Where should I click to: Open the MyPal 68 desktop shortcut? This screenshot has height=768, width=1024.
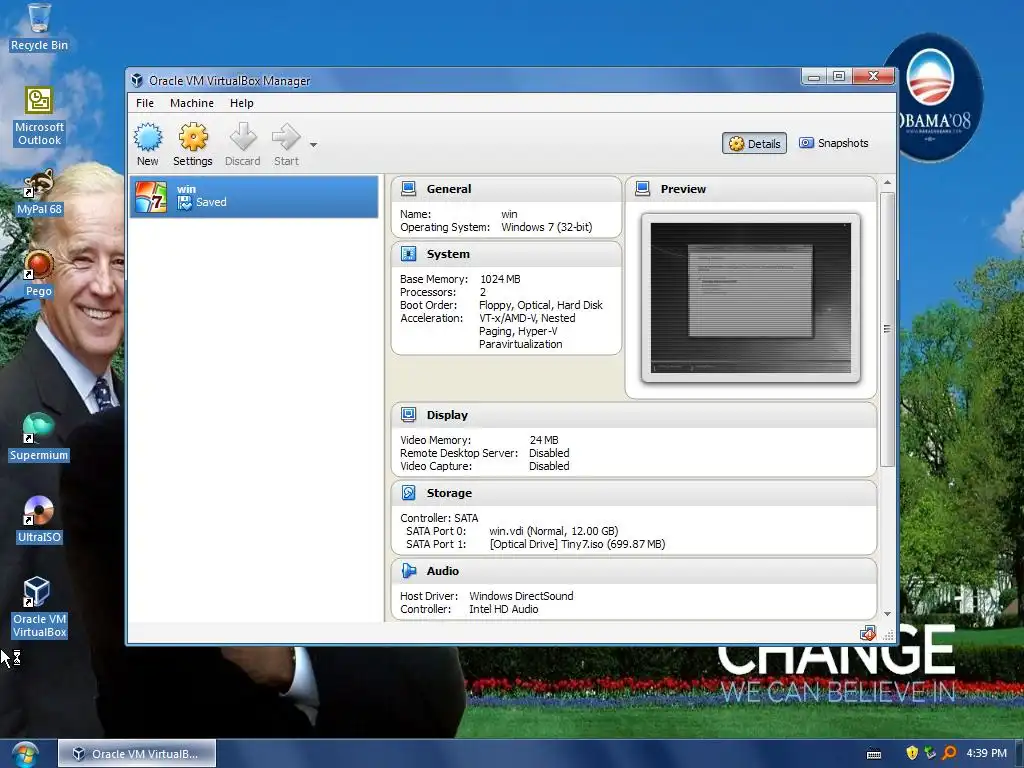tap(39, 192)
